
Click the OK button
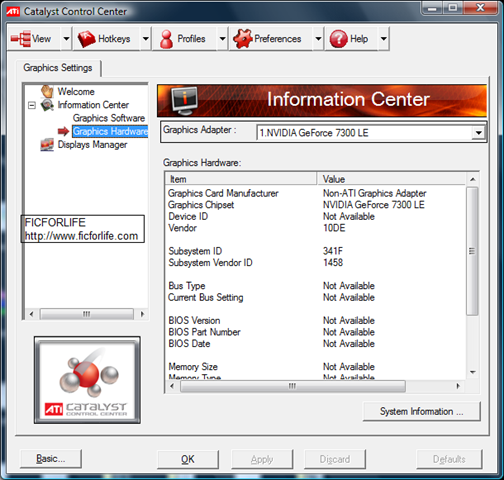188,459
